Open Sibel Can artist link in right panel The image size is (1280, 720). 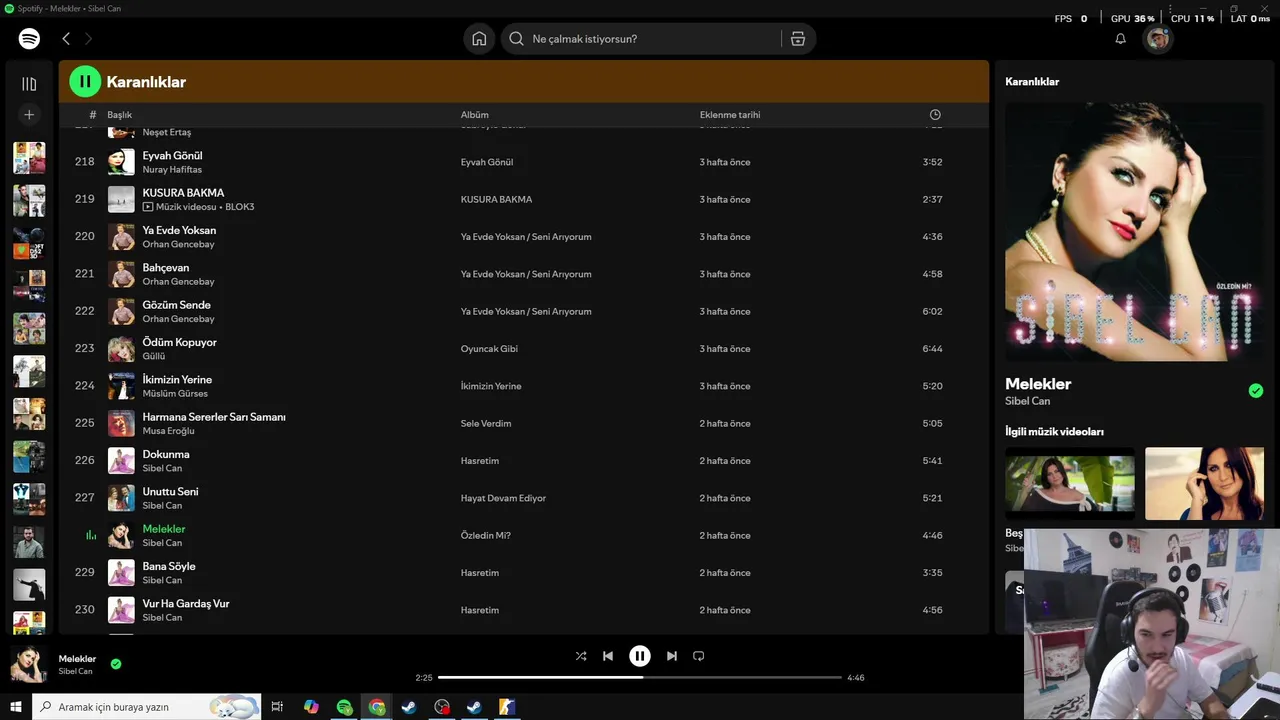click(x=1027, y=401)
